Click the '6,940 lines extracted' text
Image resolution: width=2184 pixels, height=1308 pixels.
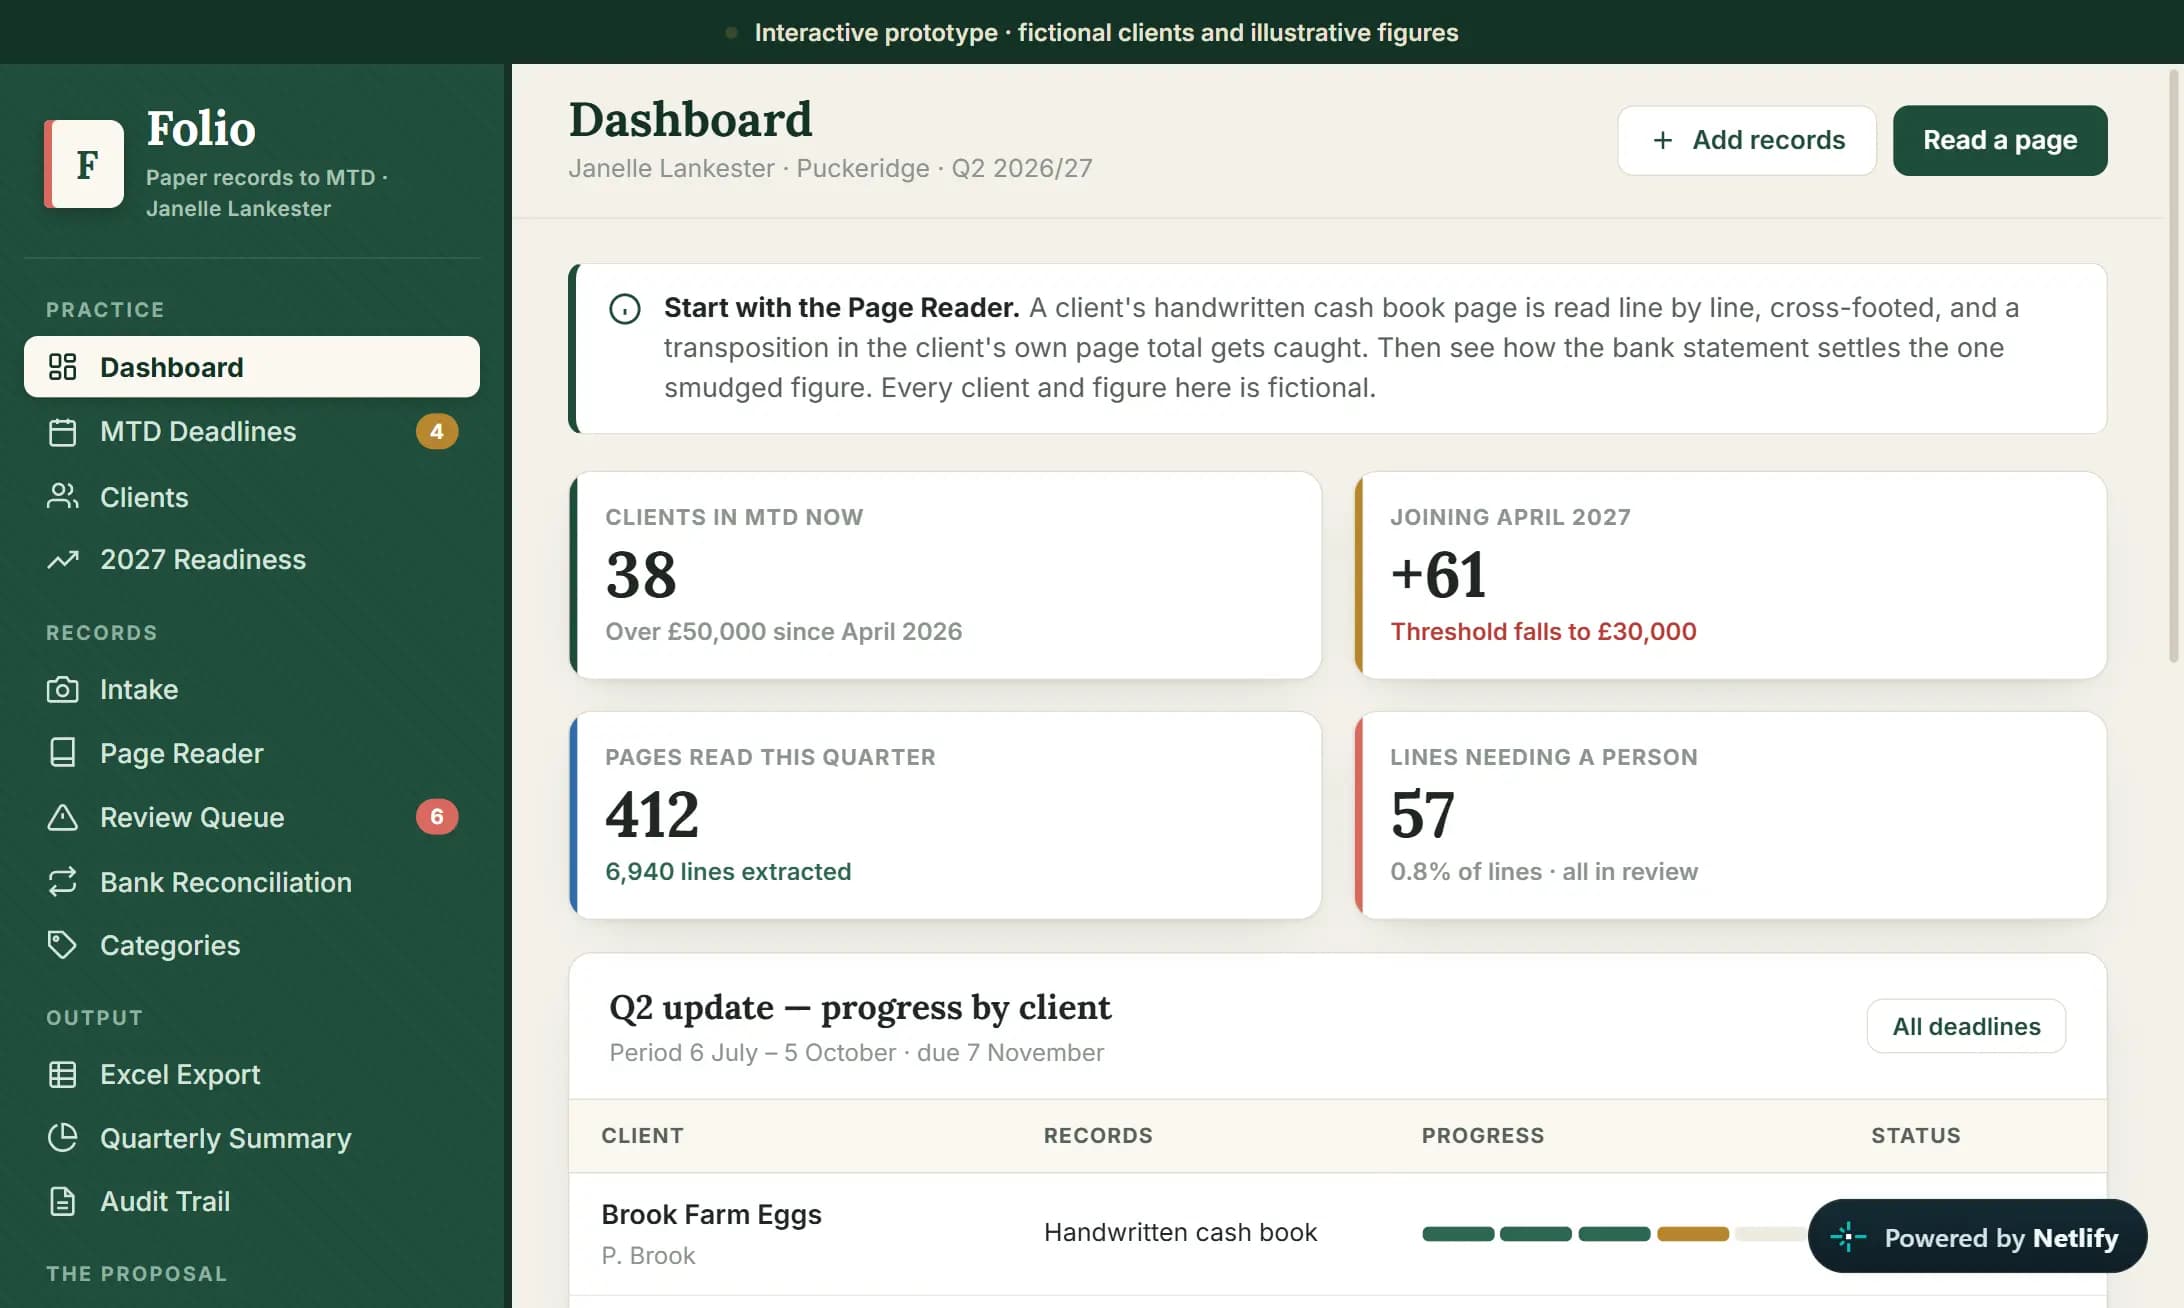(x=728, y=872)
